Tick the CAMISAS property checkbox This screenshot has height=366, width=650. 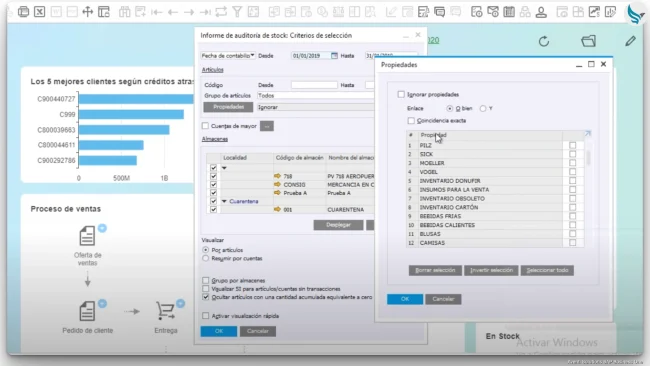pyautogui.click(x=572, y=242)
